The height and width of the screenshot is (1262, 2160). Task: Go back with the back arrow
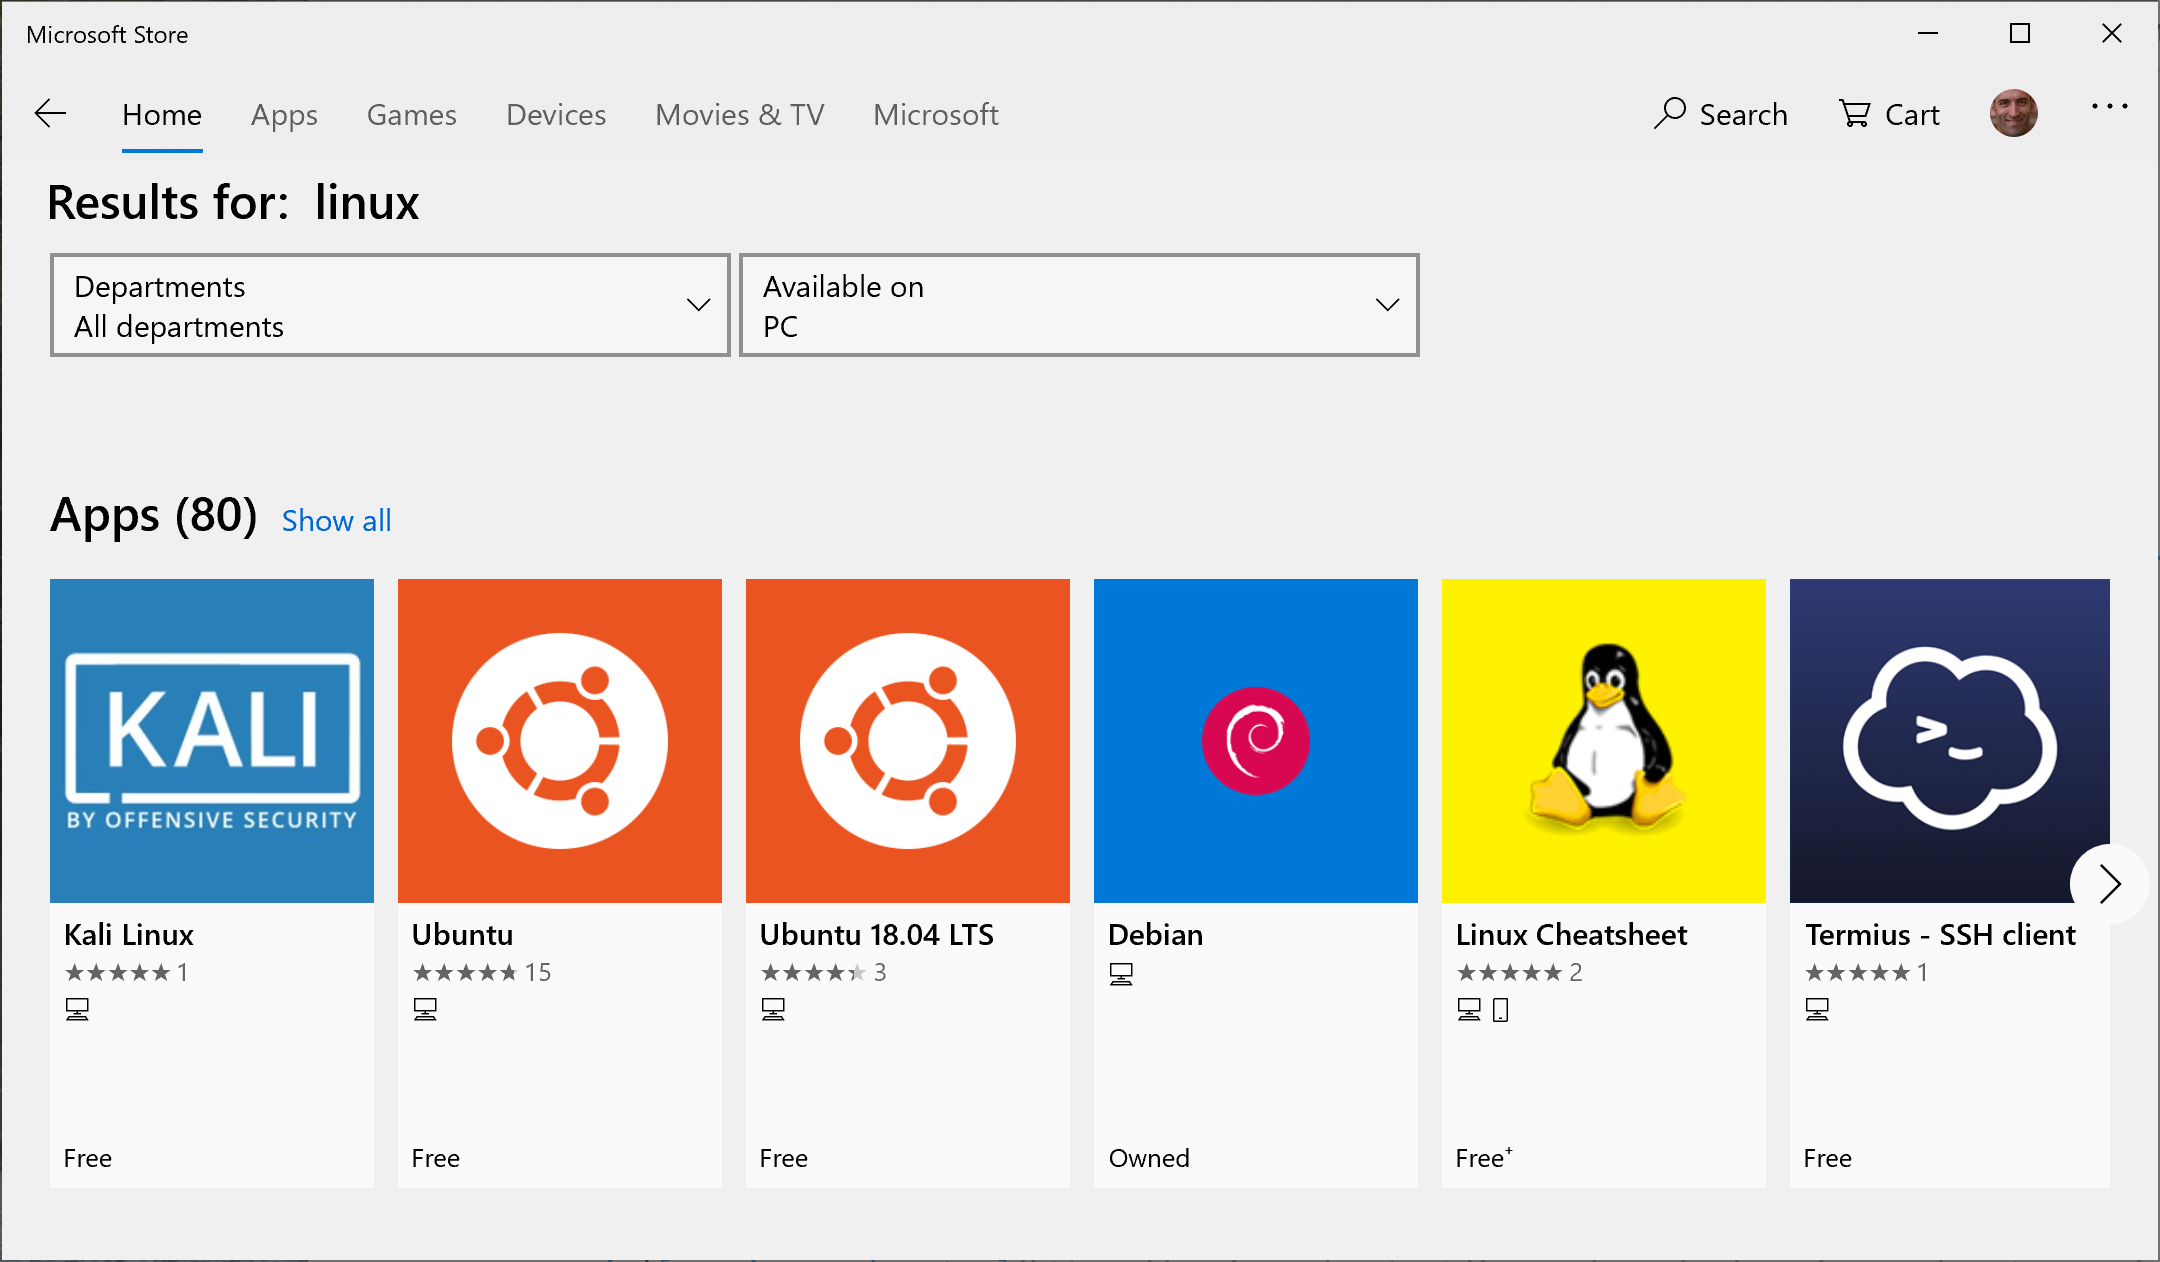[x=50, y=114]
